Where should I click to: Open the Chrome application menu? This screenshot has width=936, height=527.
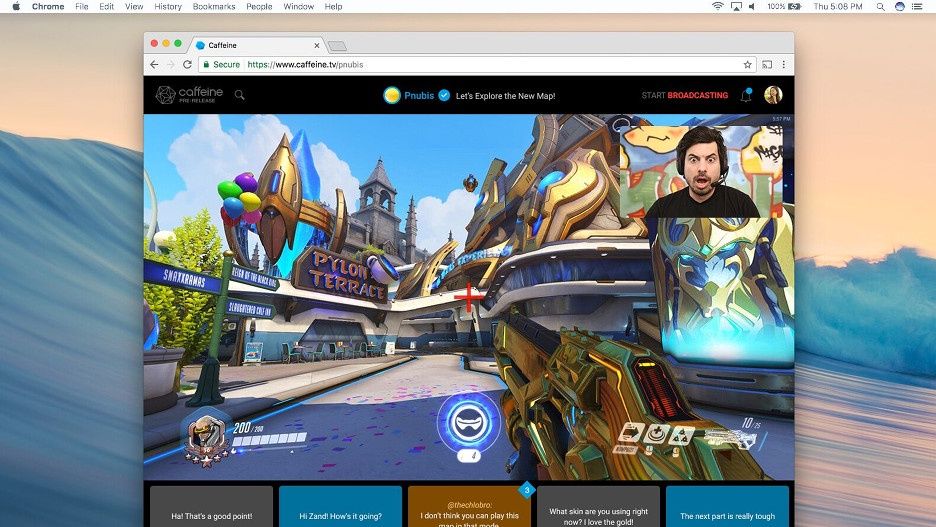[48, 7]
